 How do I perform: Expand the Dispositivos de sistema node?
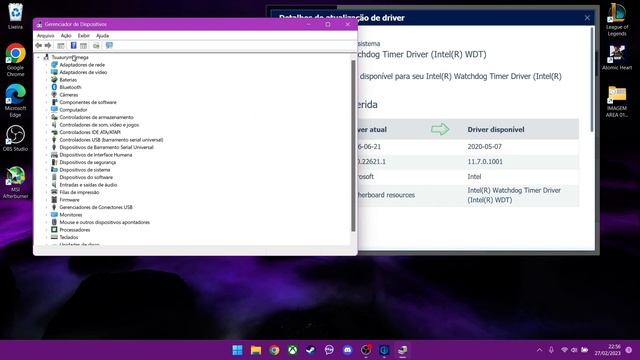pos(46,170)
